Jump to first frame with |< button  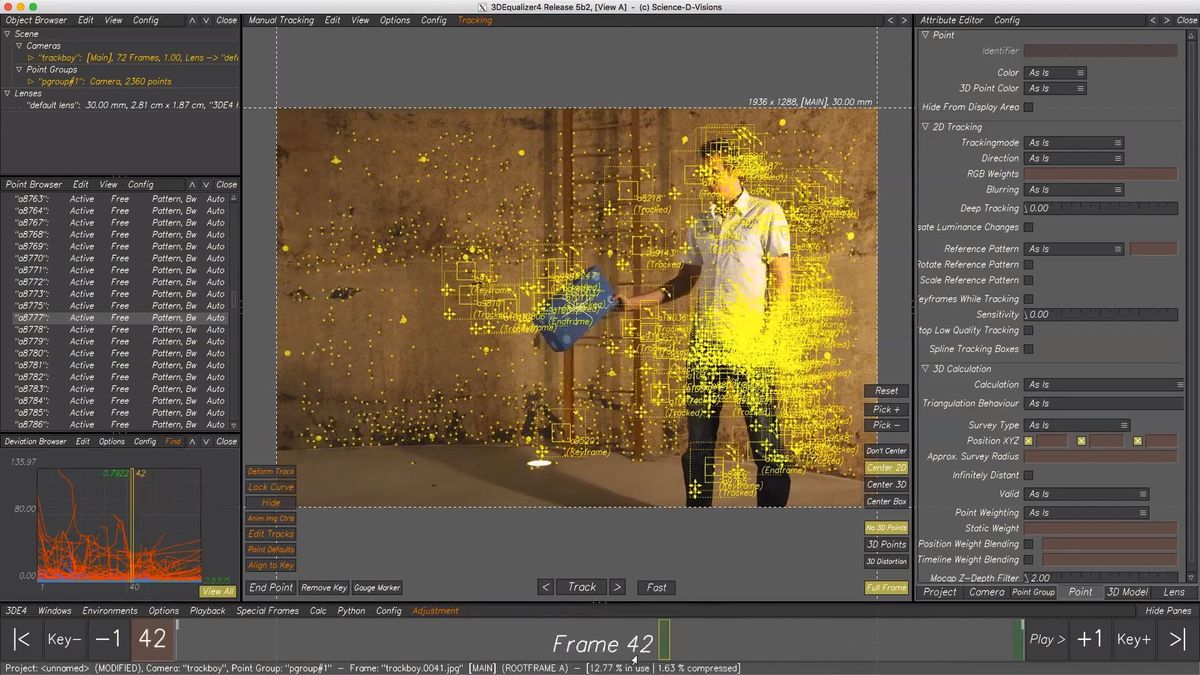[x=22, y=640]
